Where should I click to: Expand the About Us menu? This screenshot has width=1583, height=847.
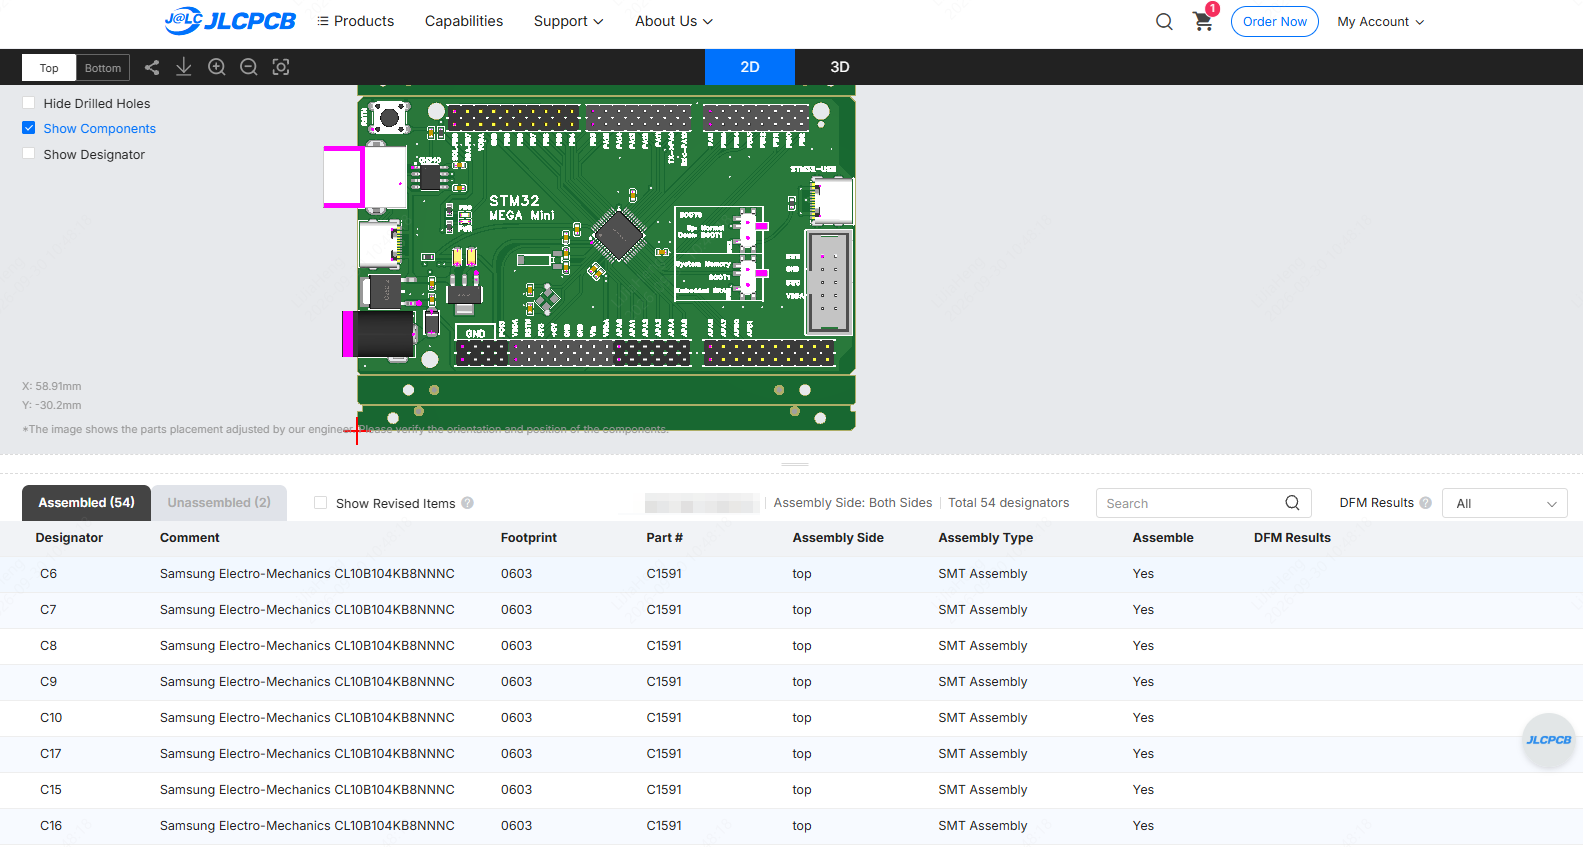pos(674,21)
